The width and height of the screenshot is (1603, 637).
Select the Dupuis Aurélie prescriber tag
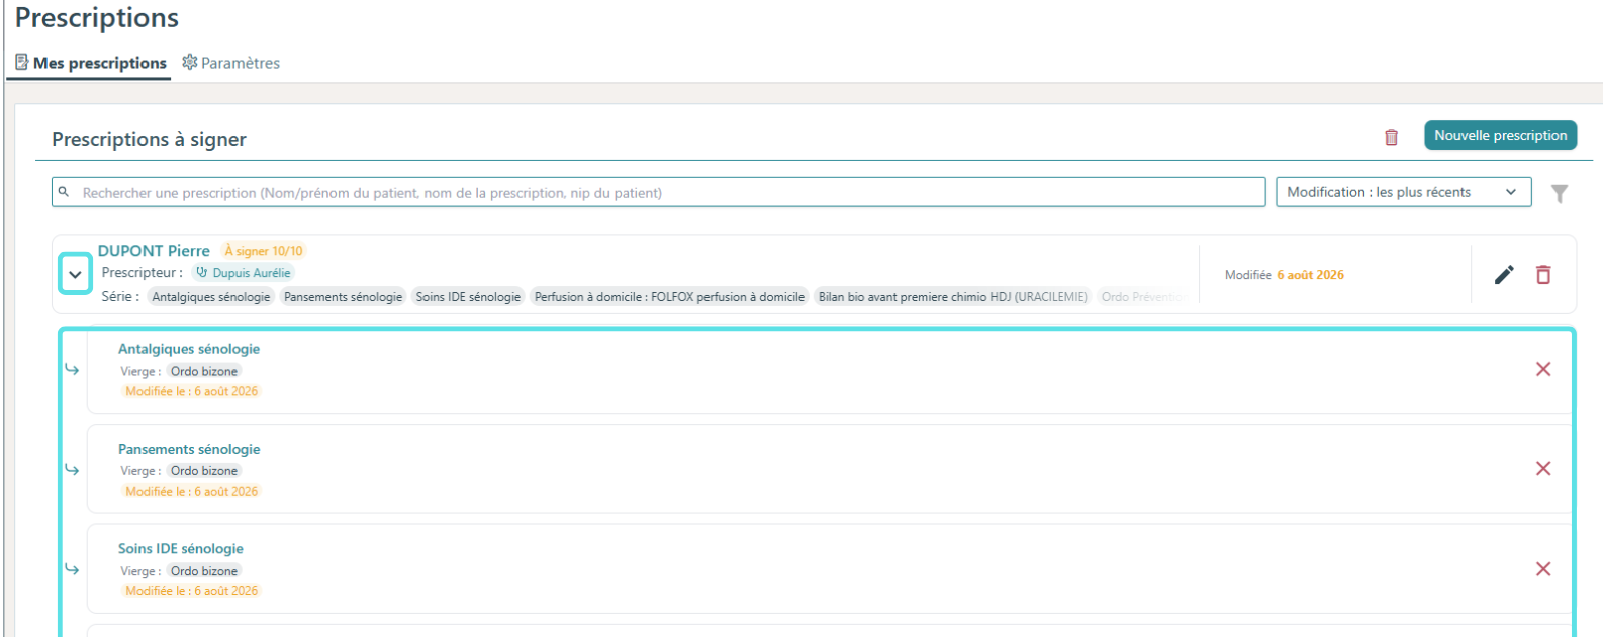point(243,273)
